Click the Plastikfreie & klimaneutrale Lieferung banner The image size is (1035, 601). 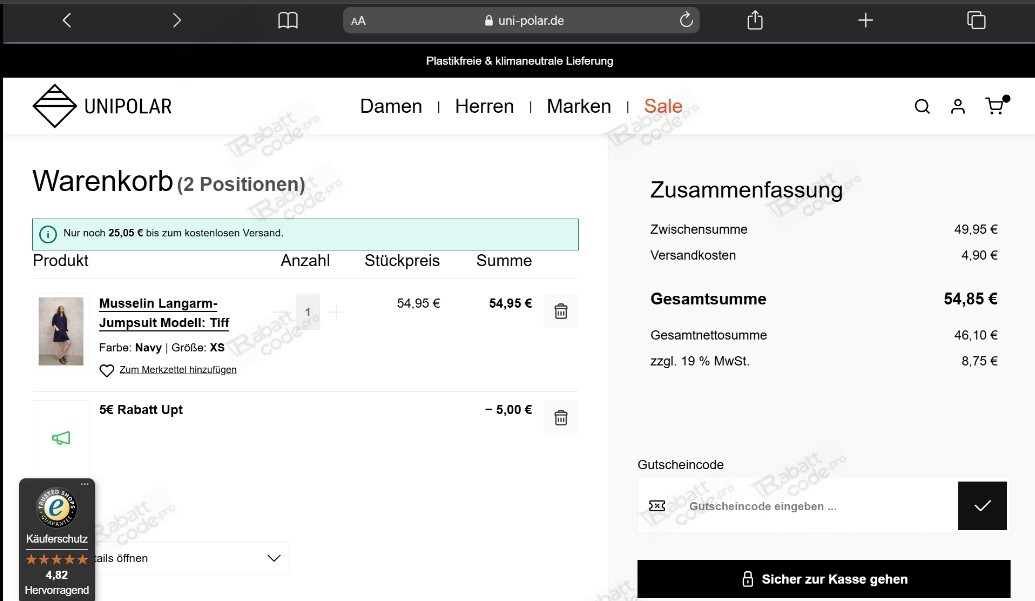click(x=519, y=61)
